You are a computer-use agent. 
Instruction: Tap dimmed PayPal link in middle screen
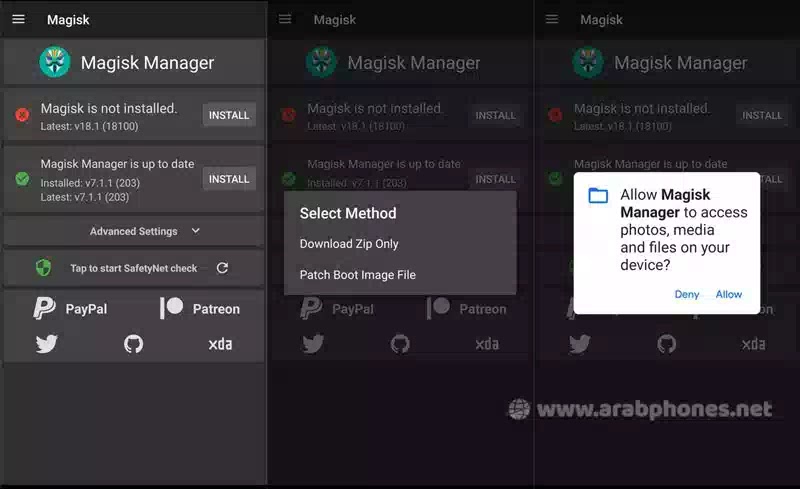click(x=337, y=309)
